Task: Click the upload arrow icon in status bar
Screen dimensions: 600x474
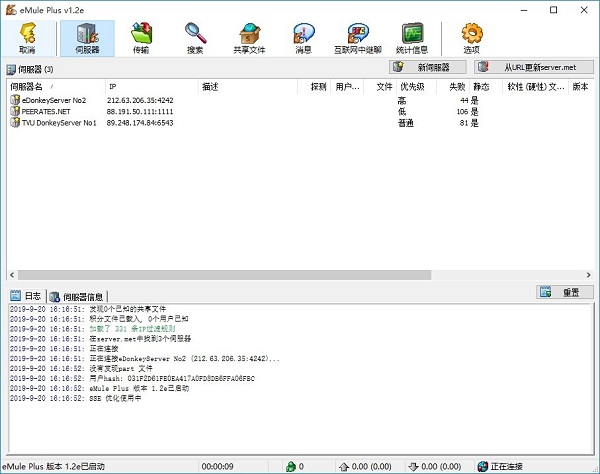Action: tap(344, 467)
